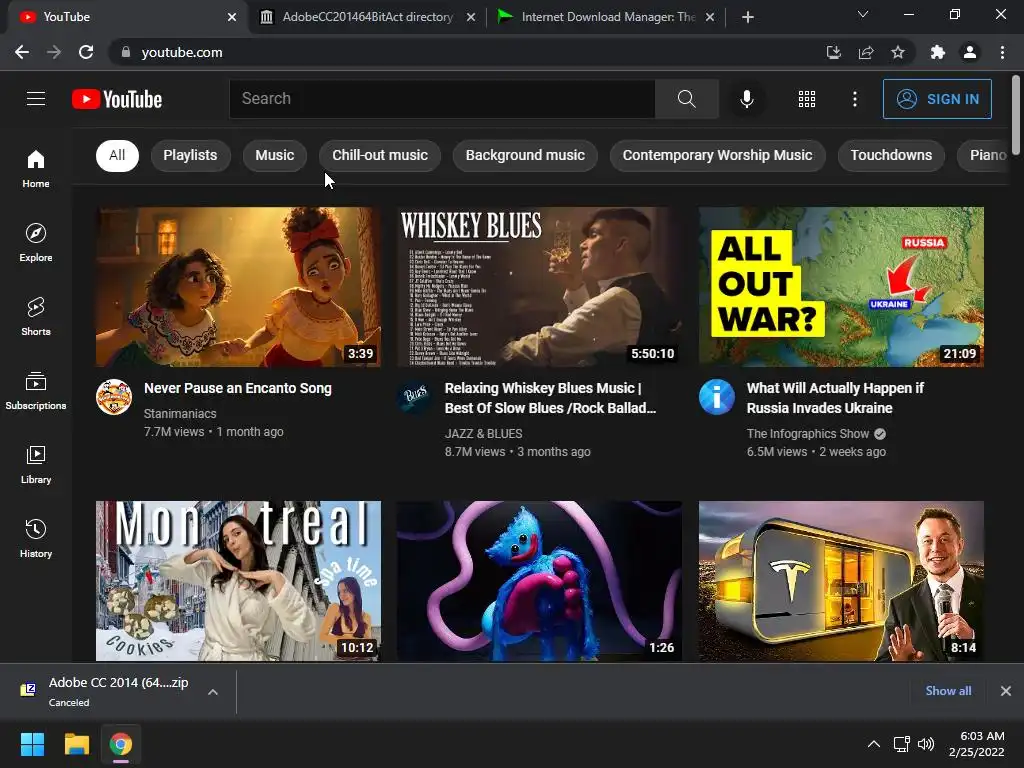Image resolution: width=1024 pixels, height=768 pixels.
Task: Click the SIGN IN button
Action: [x=937, y=99]
